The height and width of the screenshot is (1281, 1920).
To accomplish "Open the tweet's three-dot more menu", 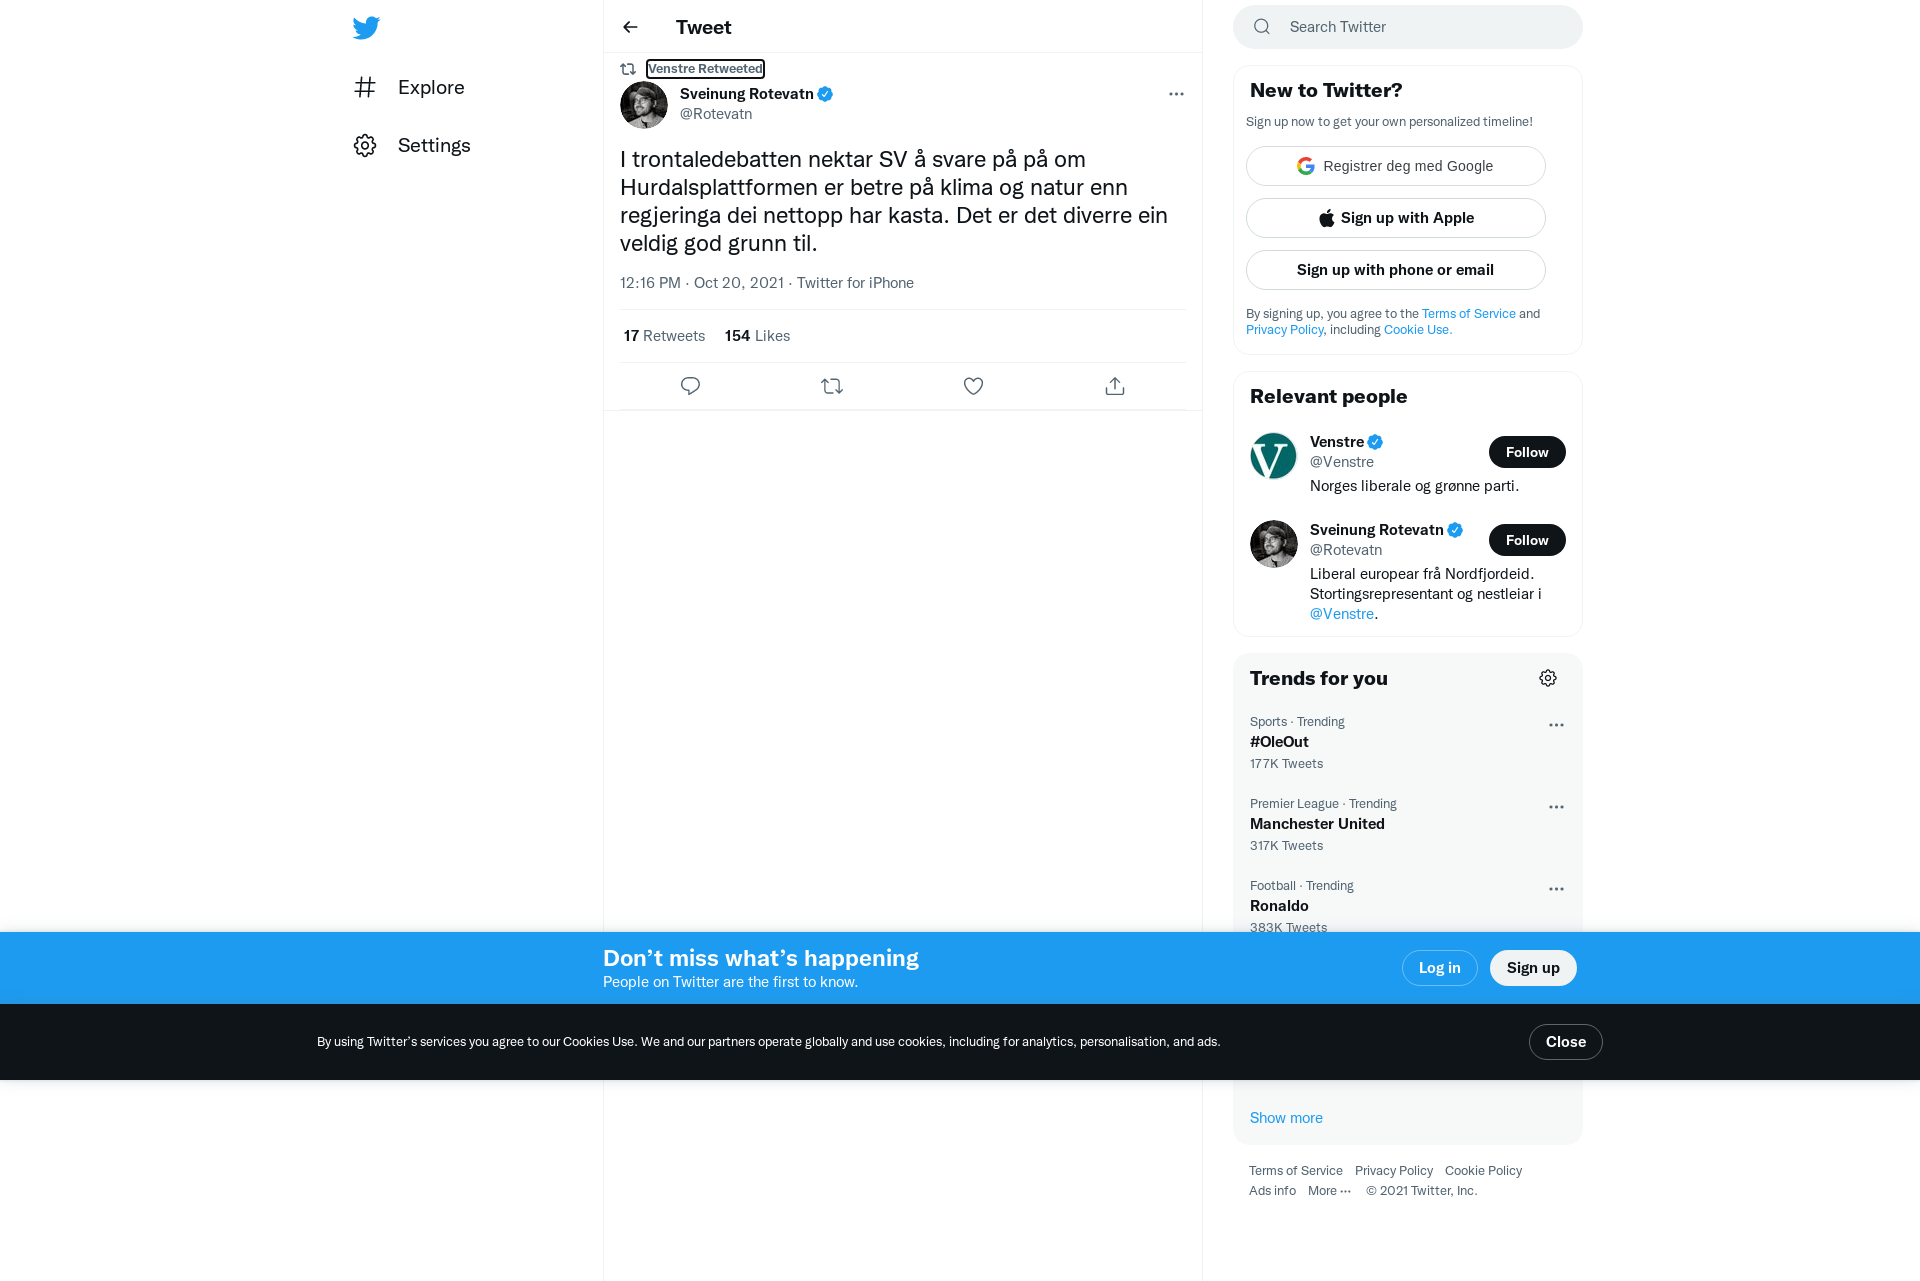I will pyautogui.click(x=1176, y=94).
